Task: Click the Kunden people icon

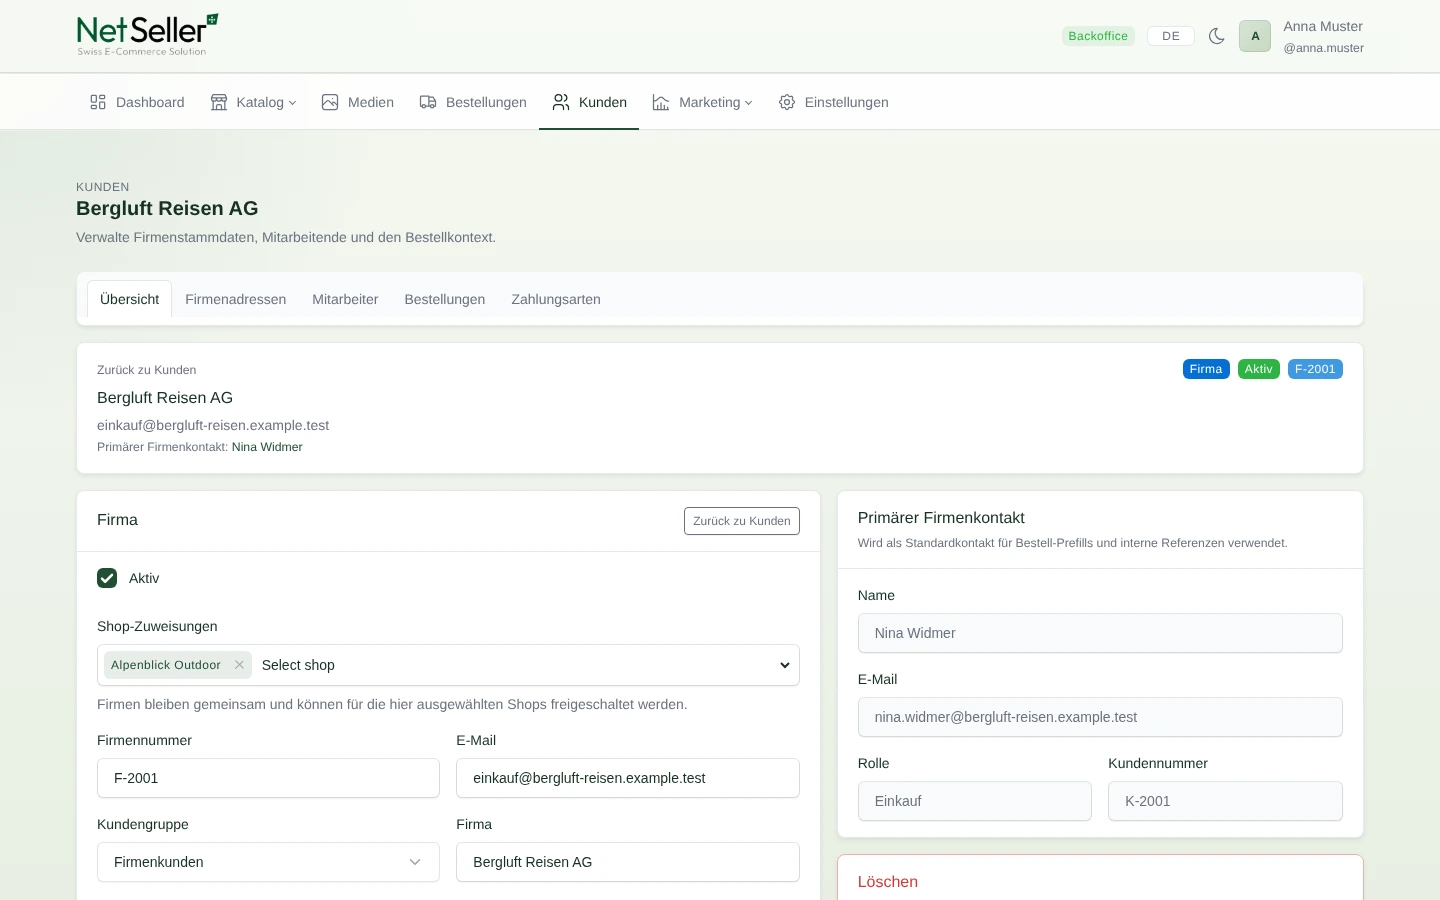Action: click(561, 102)
